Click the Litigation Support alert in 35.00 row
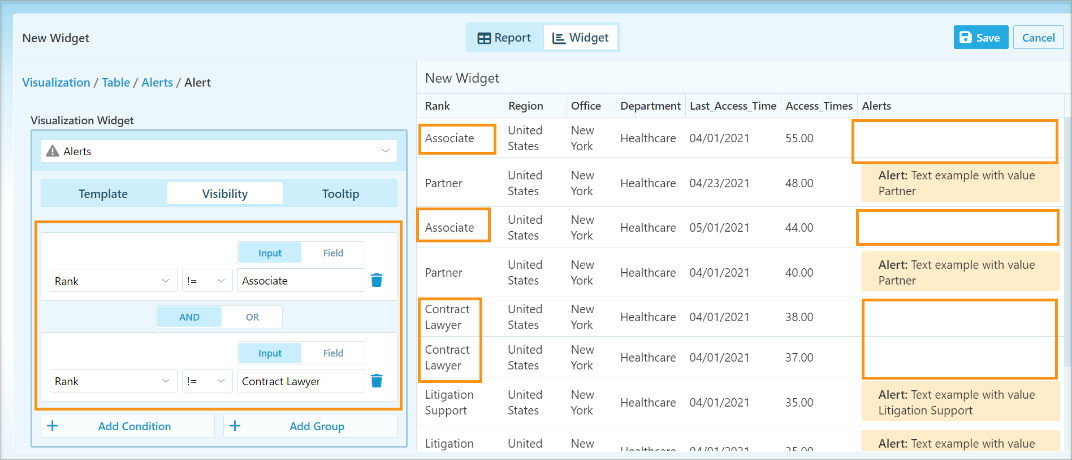This screenshot has width=1072, height=460. (x=959, y=403)
